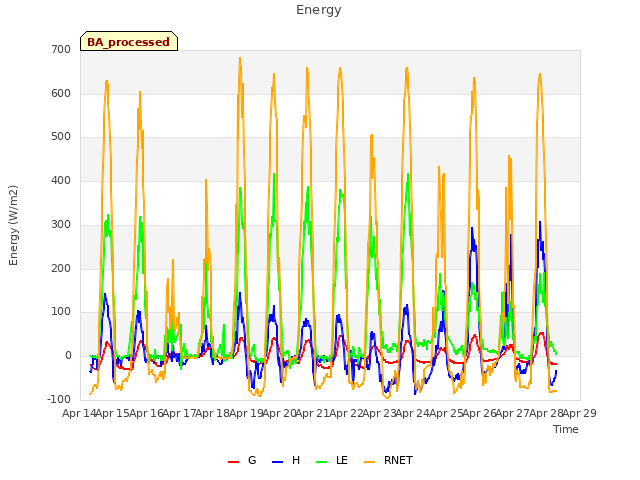
Task: Click the 200 y-axis tick label
Action: [61, 269]
